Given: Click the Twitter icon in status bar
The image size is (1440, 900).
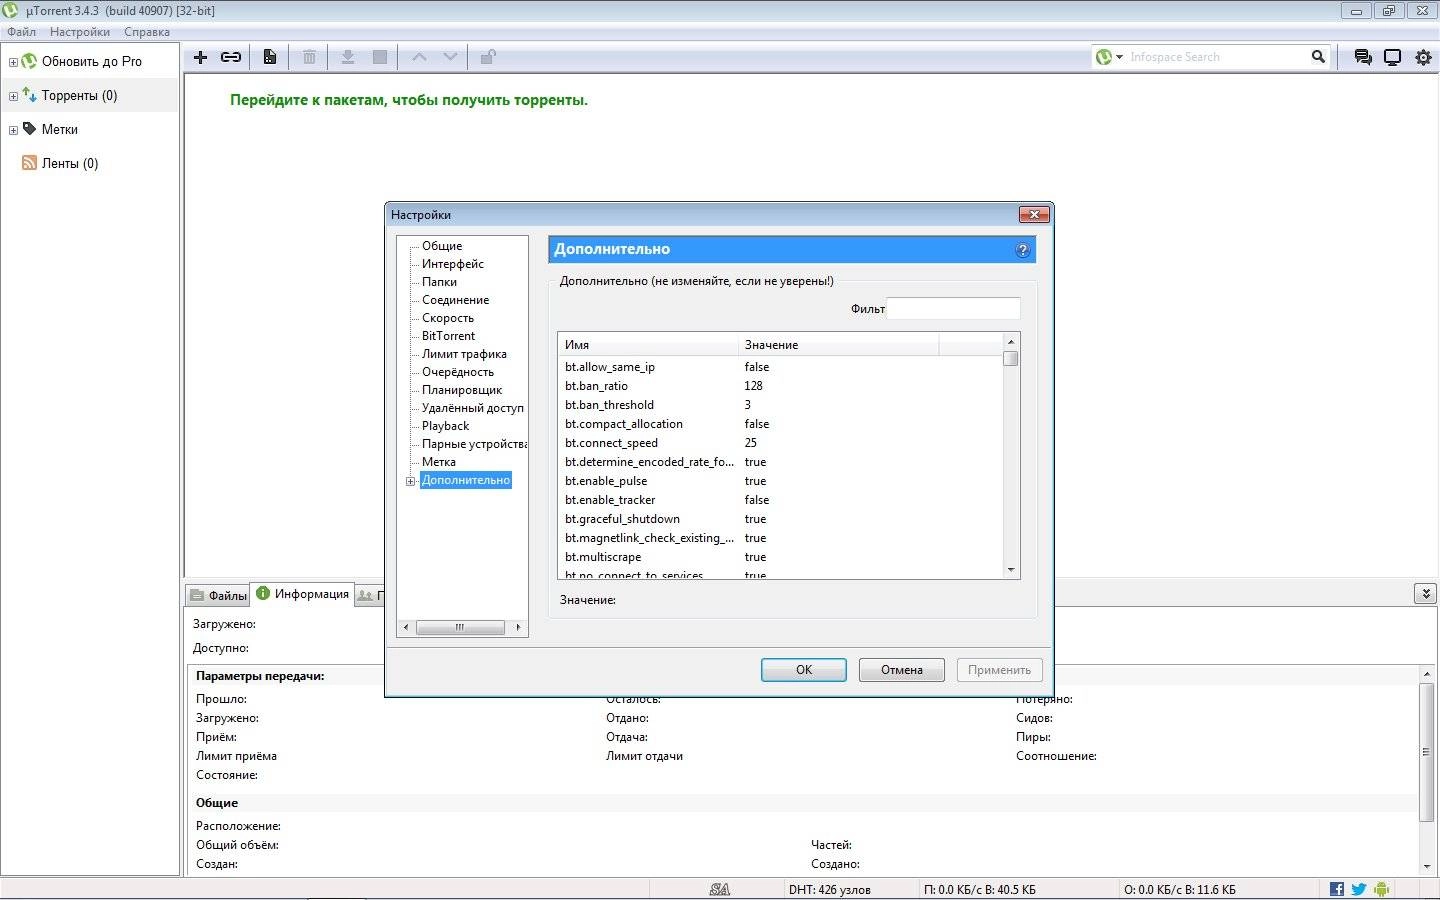Looking at the screenshot, I should coord(1358,888).
